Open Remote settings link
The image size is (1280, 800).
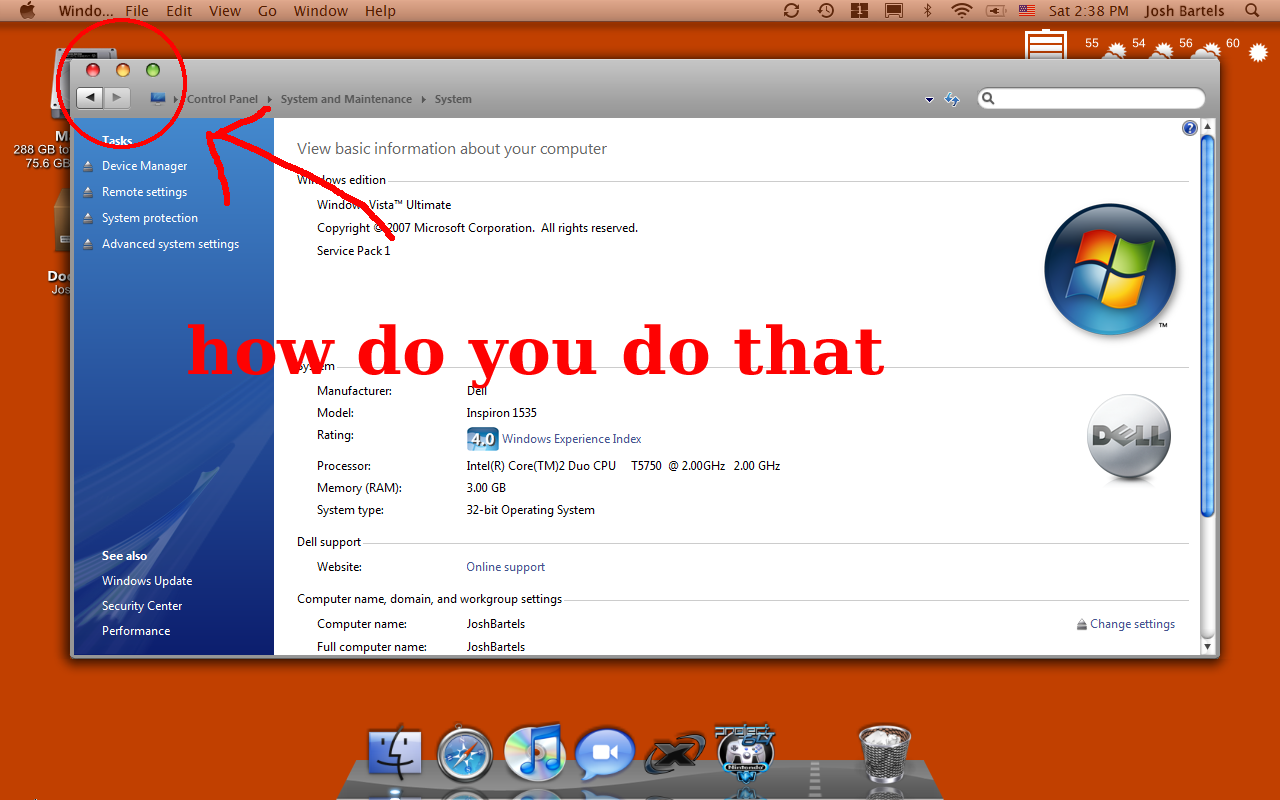[144, 192]
